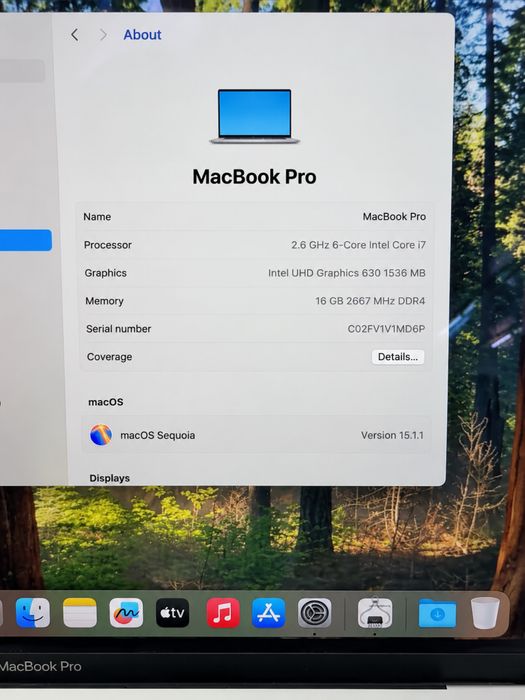
Task: Click the About title heading
Action: click(x=142, y=35)
